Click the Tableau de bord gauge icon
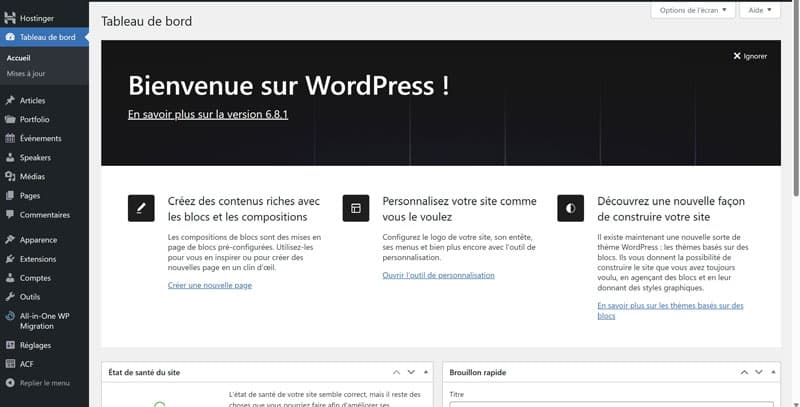This screenshot has width=800, height=407. 10,37
